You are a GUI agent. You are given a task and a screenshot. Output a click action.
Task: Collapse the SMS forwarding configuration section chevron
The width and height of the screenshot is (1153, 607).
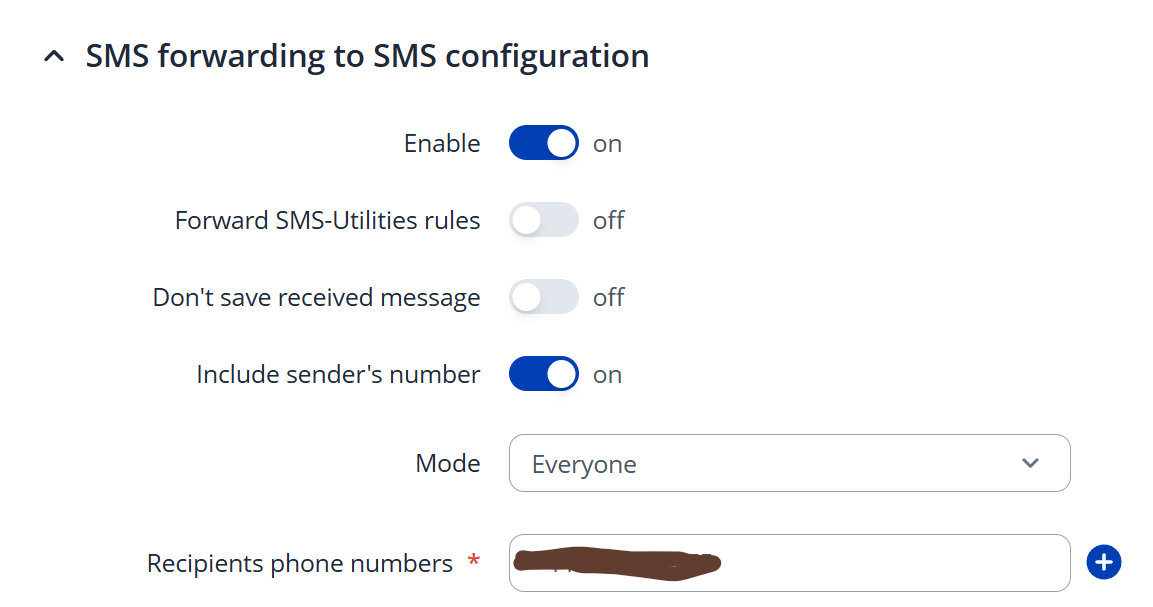[55, 58]
